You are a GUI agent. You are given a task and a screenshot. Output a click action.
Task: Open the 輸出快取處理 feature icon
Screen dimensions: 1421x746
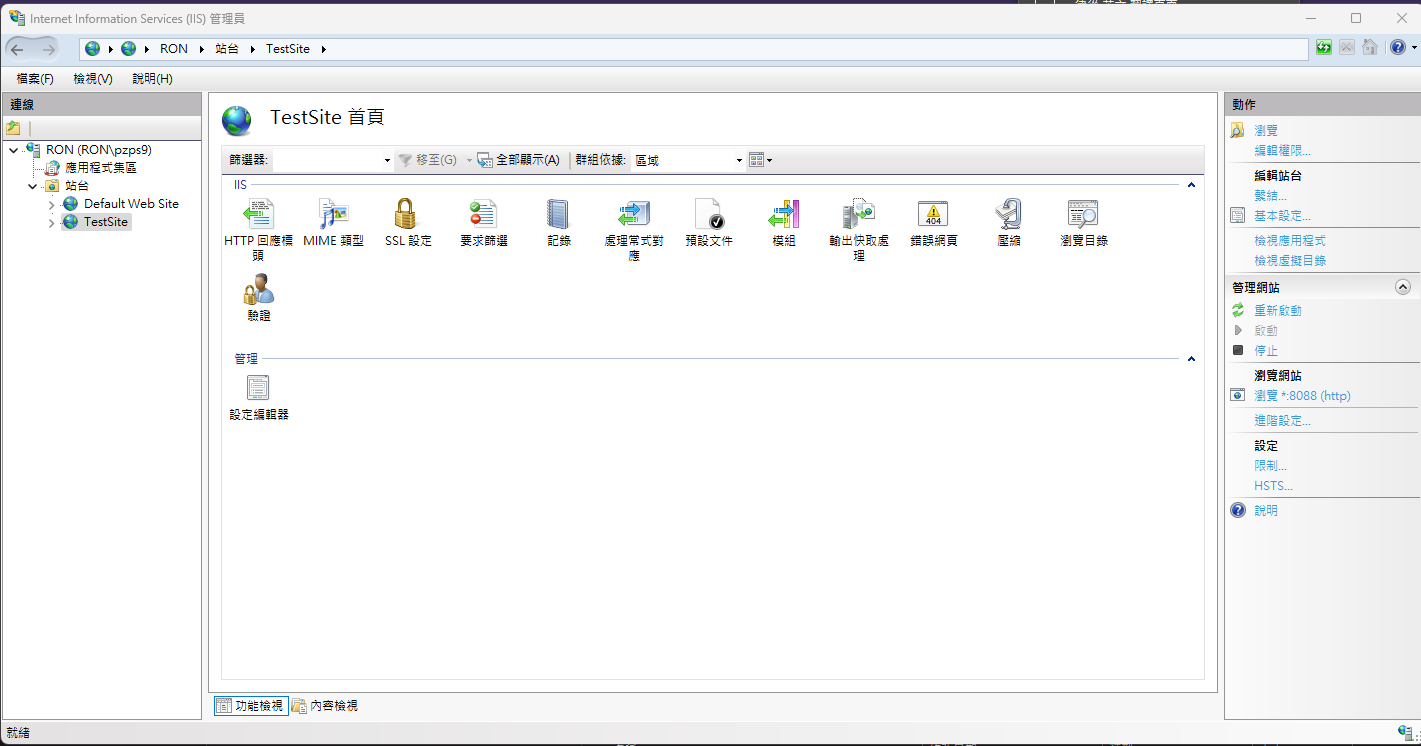(x=859, y=214)
